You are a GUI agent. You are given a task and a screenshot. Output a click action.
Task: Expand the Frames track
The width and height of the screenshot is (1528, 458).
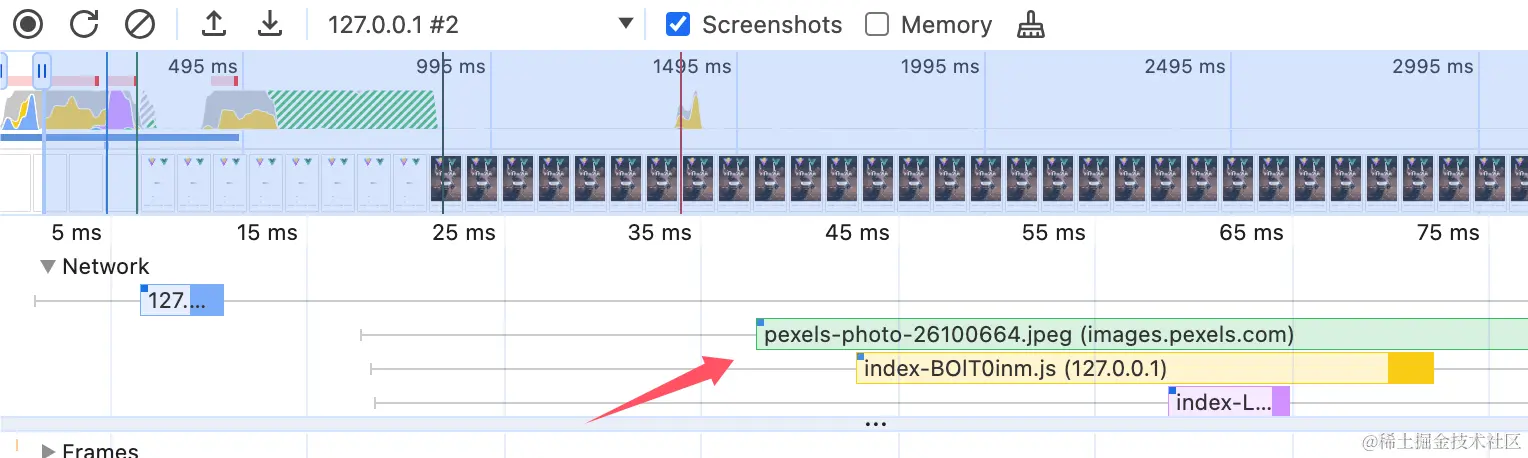[x=48, y=451]
